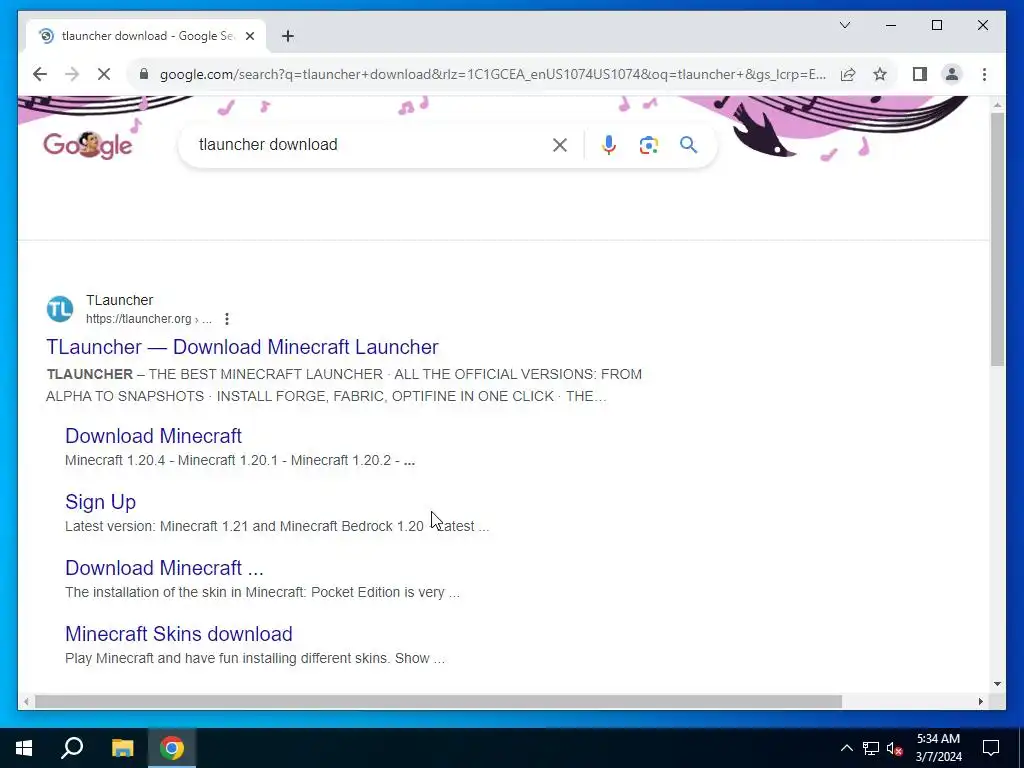Click the scroll right arrow
This screenshot has height=768, width=1024.
980,701
